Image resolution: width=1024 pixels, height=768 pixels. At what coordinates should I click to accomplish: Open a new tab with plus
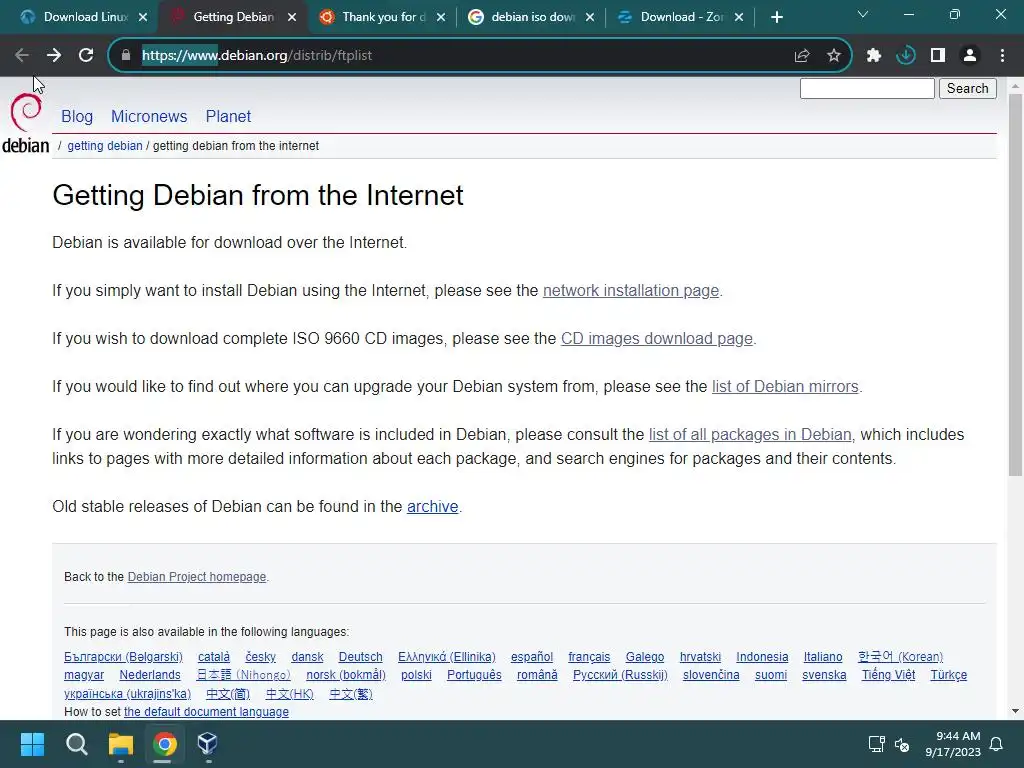pyautogui.click(x=776, y=17)
